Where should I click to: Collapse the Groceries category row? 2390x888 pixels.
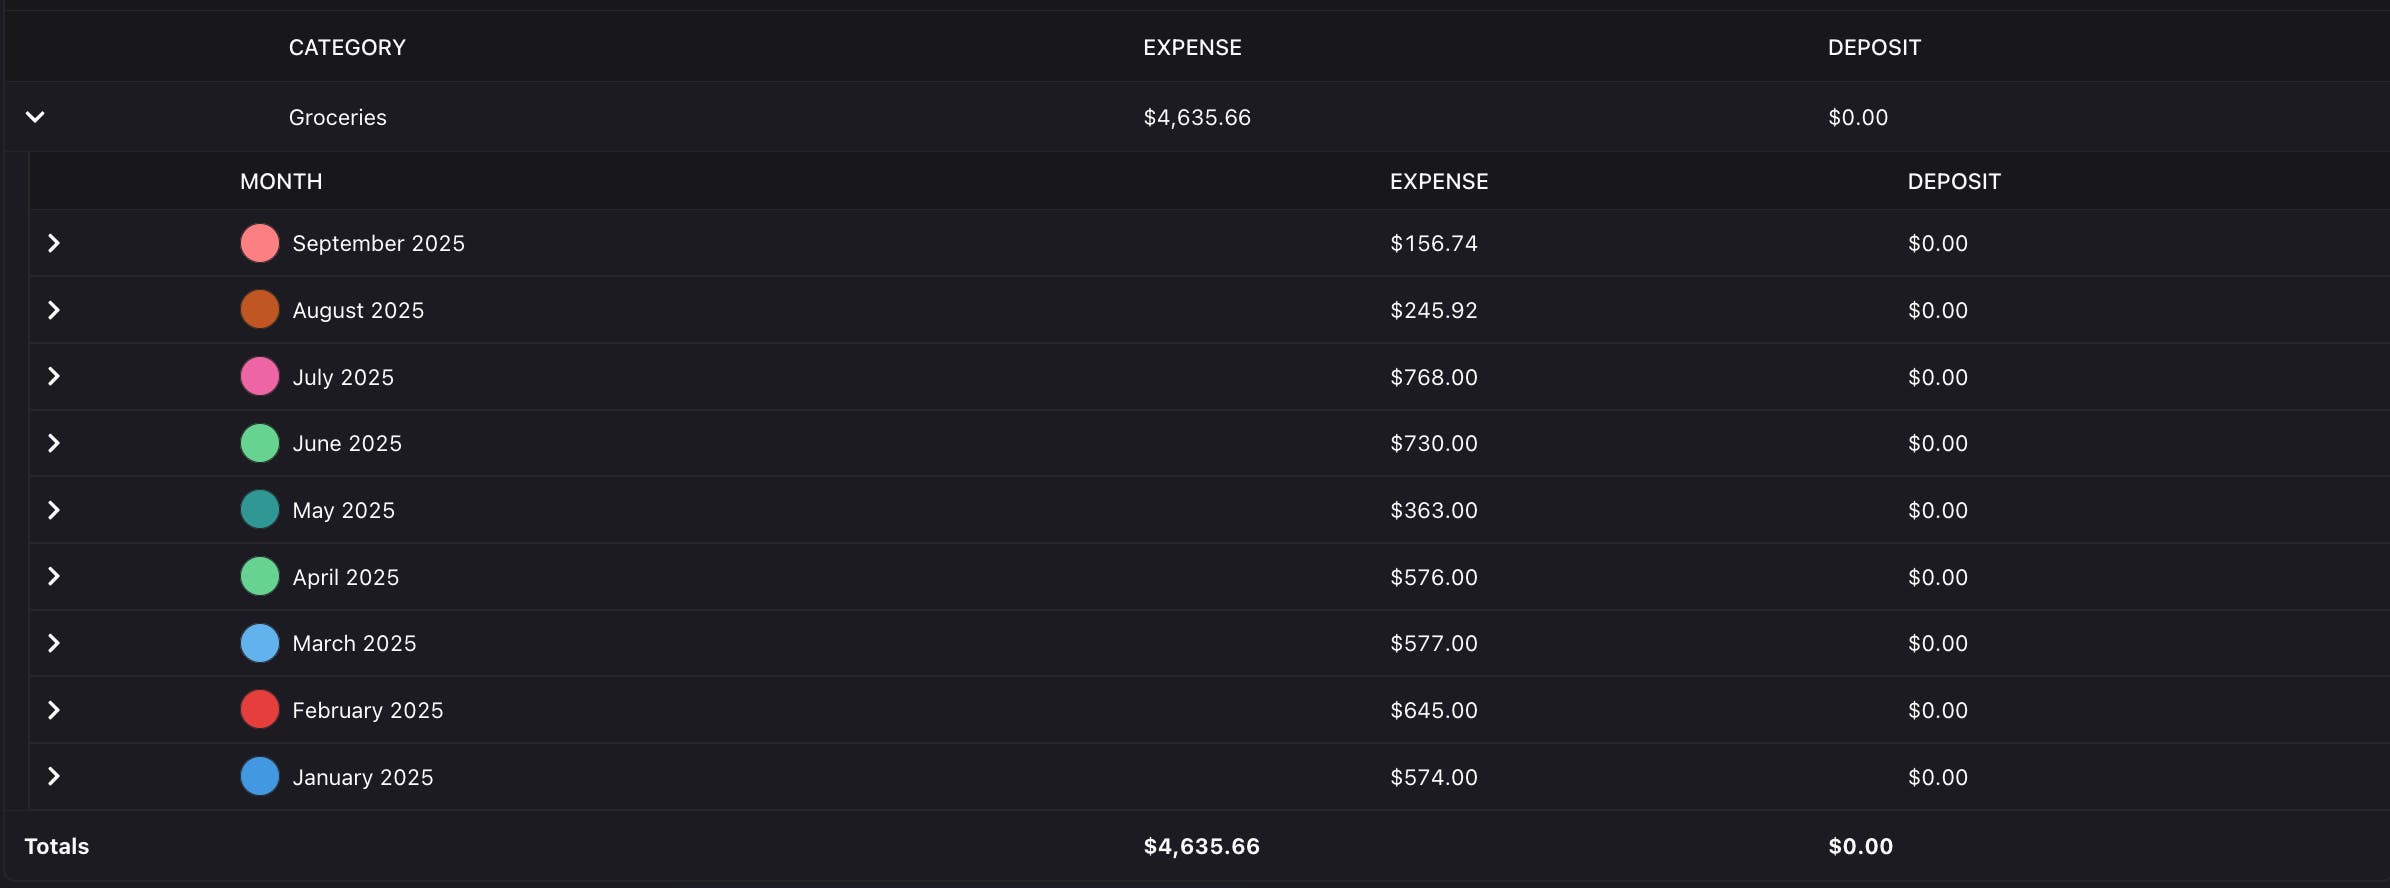(x=35, y=117)
